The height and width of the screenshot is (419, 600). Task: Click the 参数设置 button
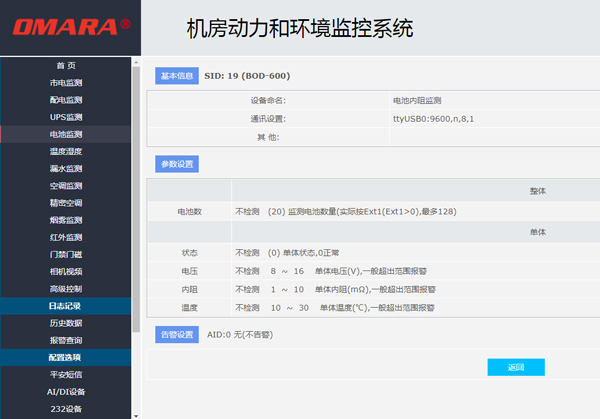pos(177,163)
